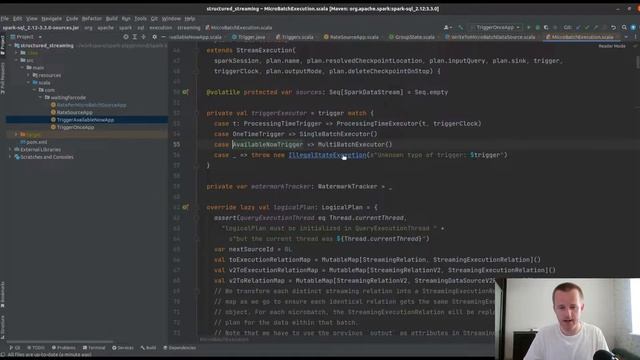Viewport: 640px width, 360px height.
Task: Open Search Everywhere magnifier icon
Action: (x=624, y=27)
